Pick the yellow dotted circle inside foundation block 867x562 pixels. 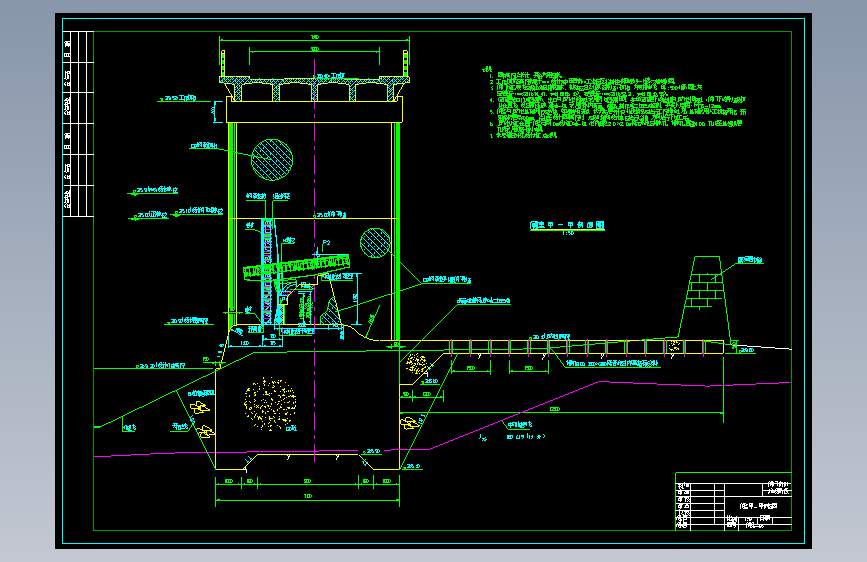[270, 404]
